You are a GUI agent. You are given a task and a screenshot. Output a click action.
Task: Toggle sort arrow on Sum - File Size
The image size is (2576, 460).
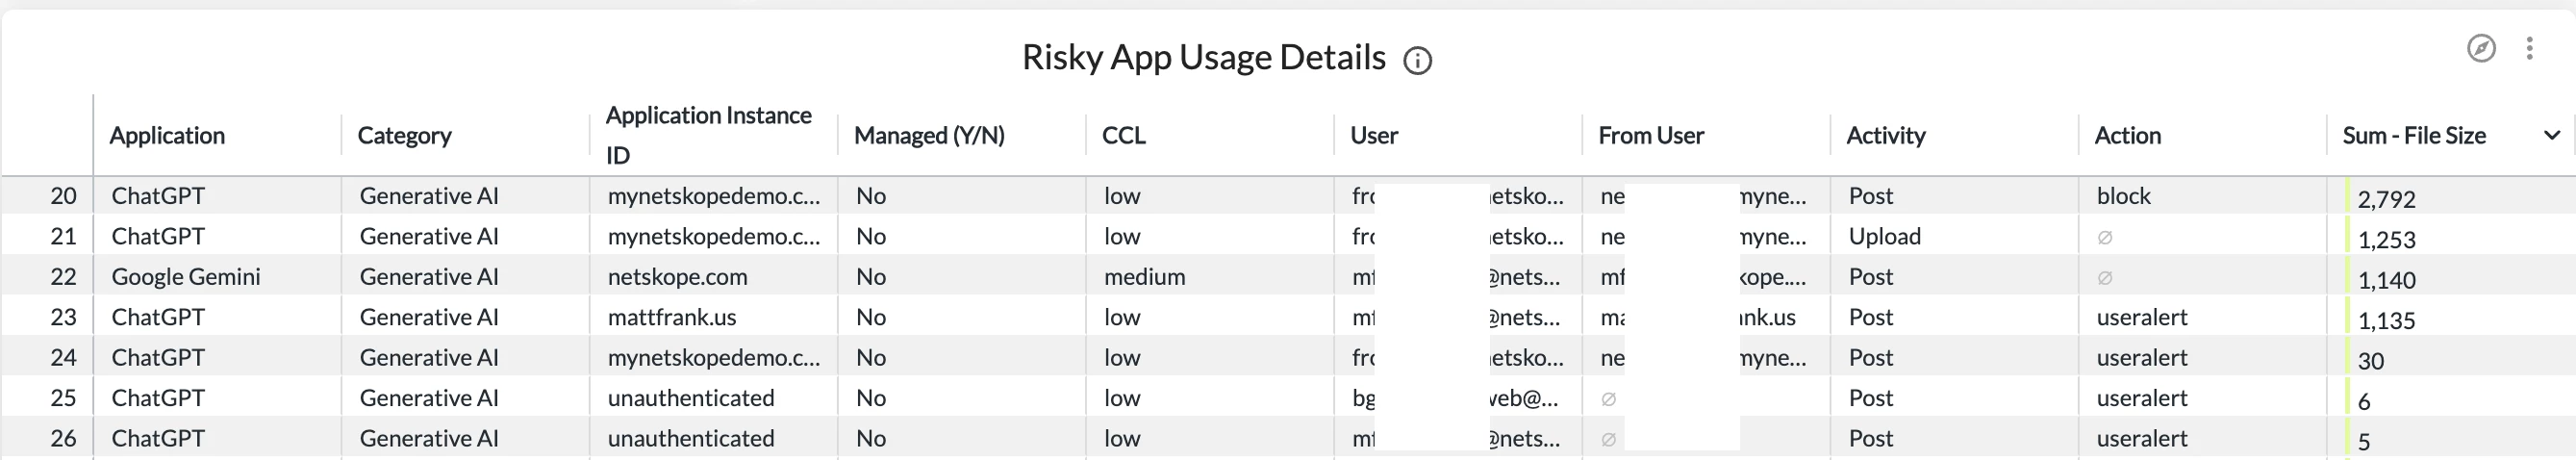(x=2551, y=135)
